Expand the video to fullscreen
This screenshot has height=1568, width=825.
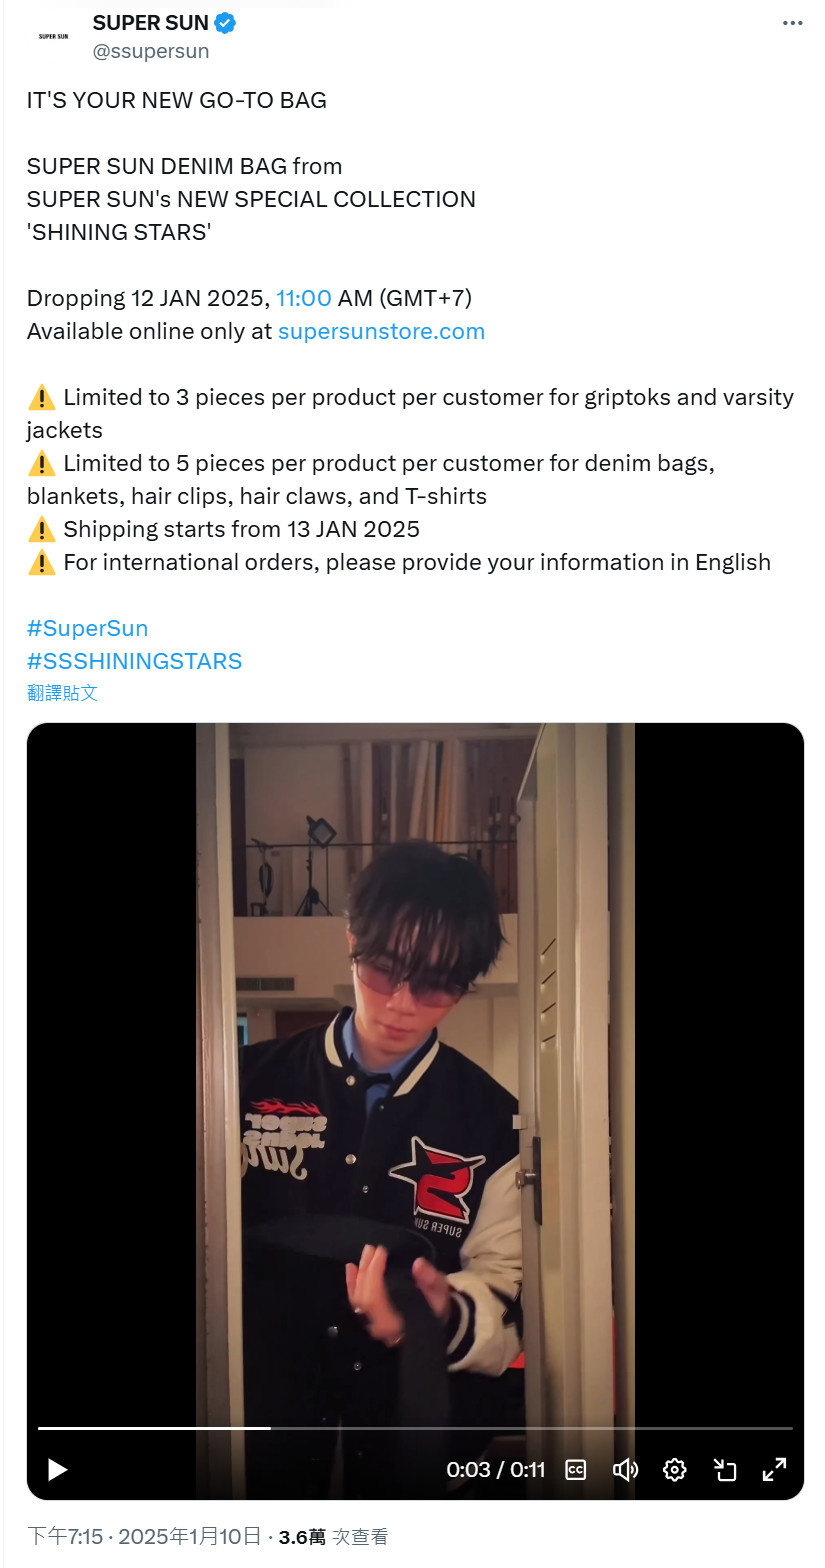tap(774, 1469)
